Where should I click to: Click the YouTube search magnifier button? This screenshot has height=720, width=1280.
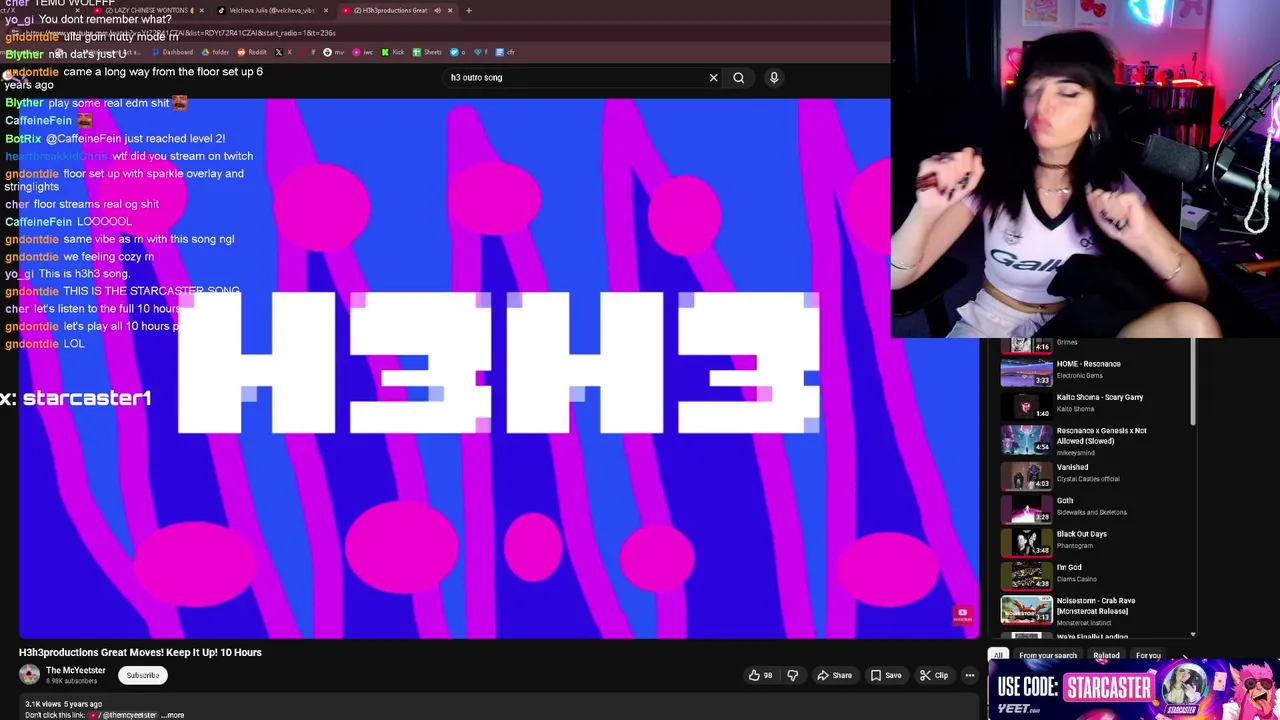pyautogui.click(x=739, y=77)
